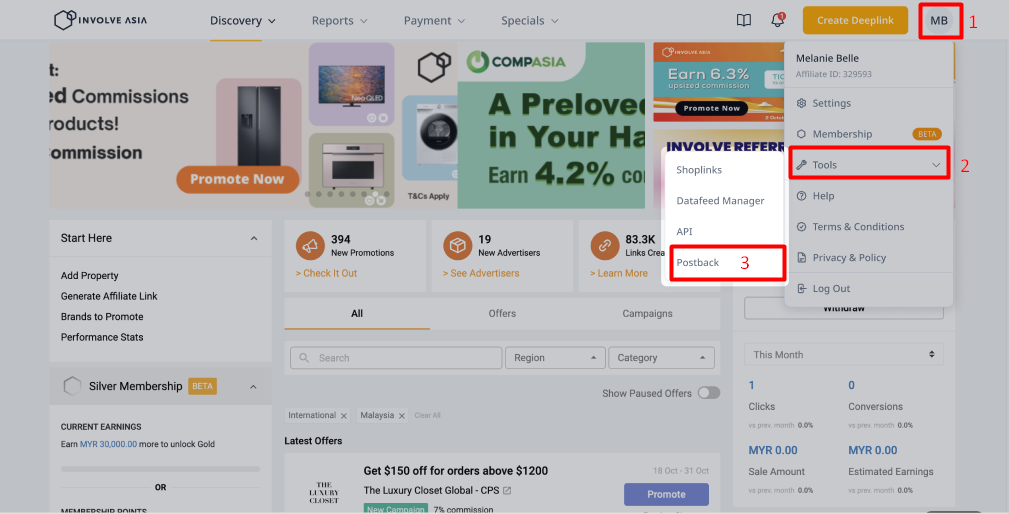Select Shoplinks from Tools submenu
This screenshot has width=1009, height=514.
[699, 170]
